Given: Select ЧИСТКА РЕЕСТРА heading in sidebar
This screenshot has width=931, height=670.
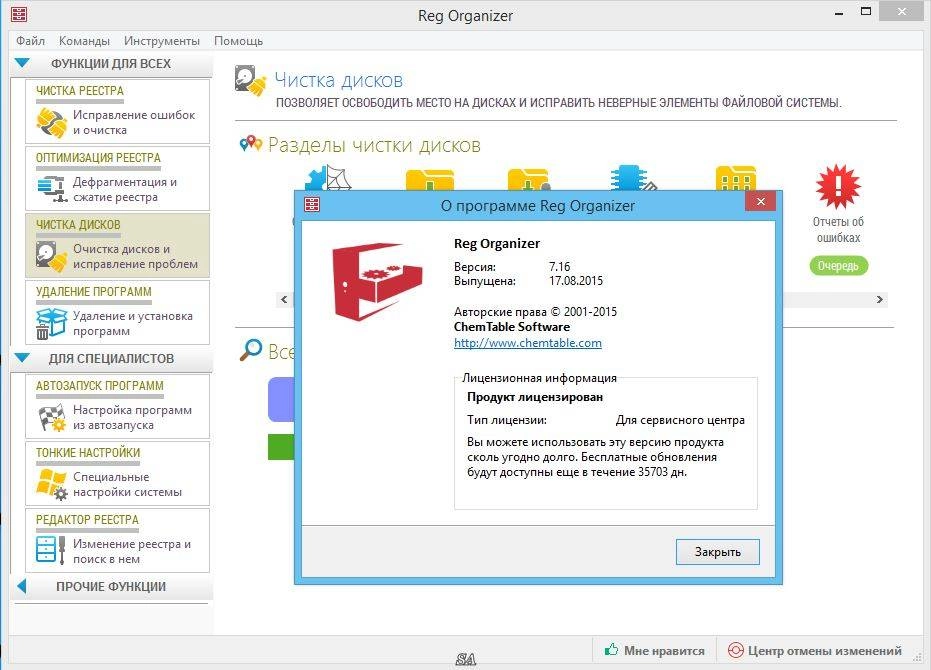Looking at the screenshot, I should pos(80,91).
